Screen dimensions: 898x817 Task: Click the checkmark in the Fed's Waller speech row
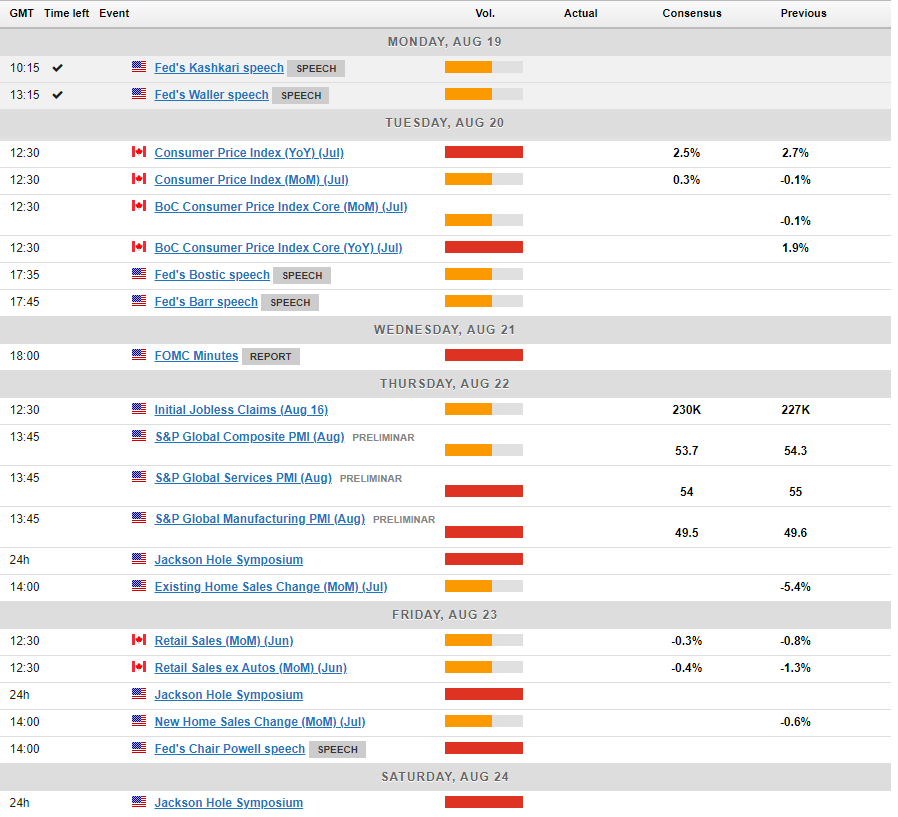coord(58,95)
